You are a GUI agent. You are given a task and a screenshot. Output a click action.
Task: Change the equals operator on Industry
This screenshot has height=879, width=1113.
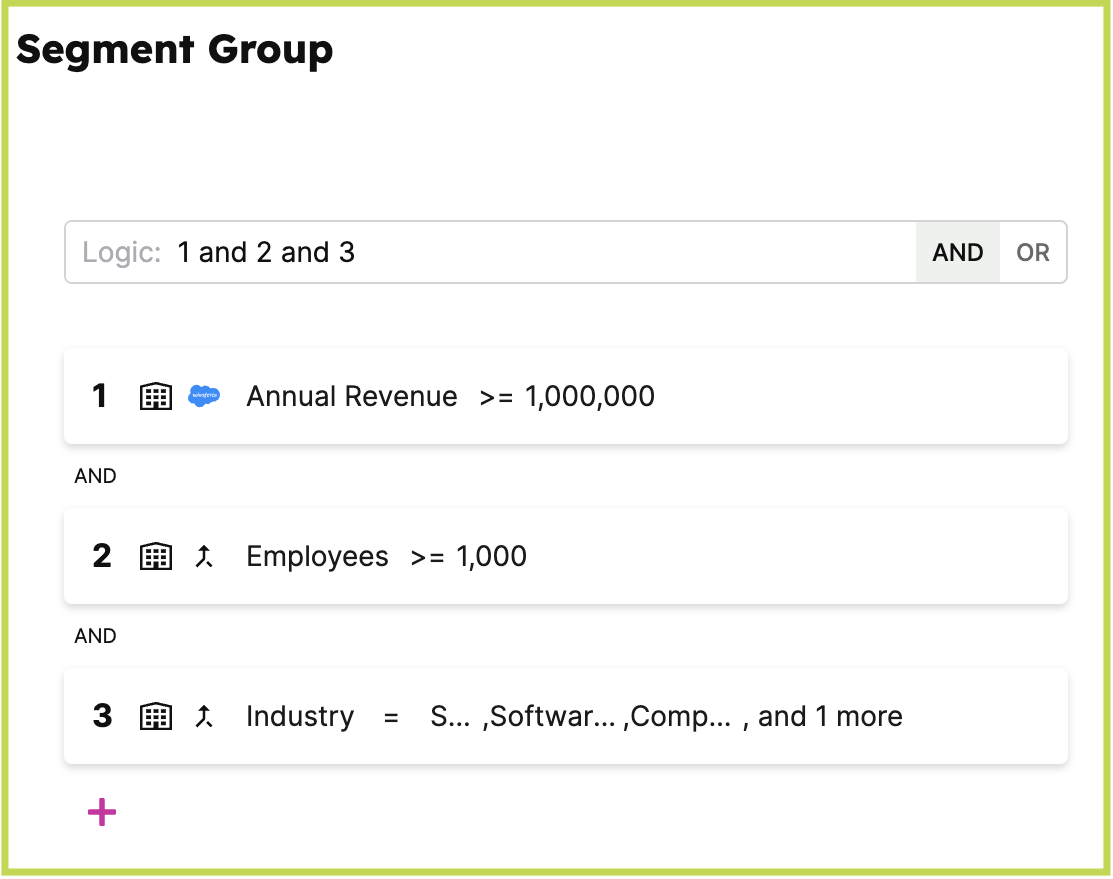(391, 717)
